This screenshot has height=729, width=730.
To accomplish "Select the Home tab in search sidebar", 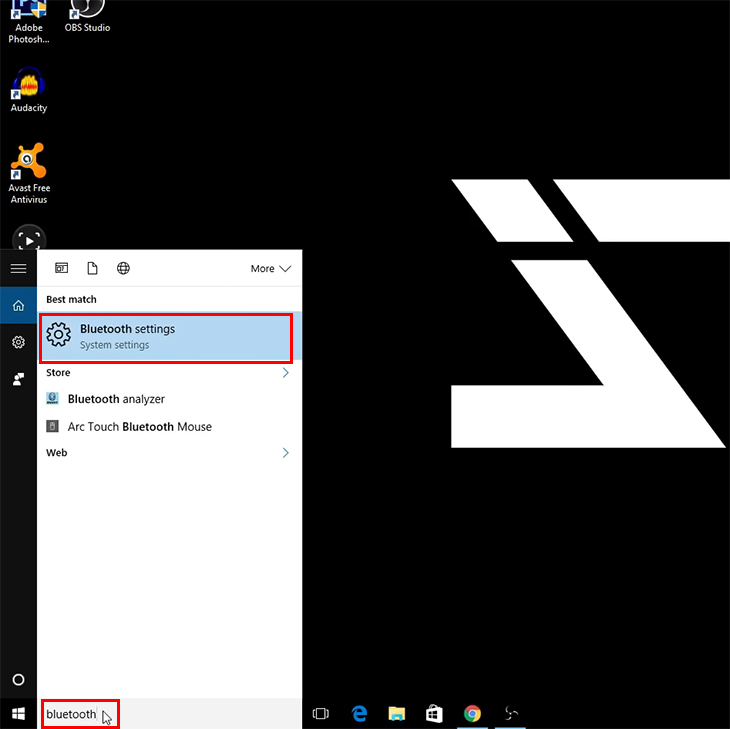I will (x=19, y=305).
